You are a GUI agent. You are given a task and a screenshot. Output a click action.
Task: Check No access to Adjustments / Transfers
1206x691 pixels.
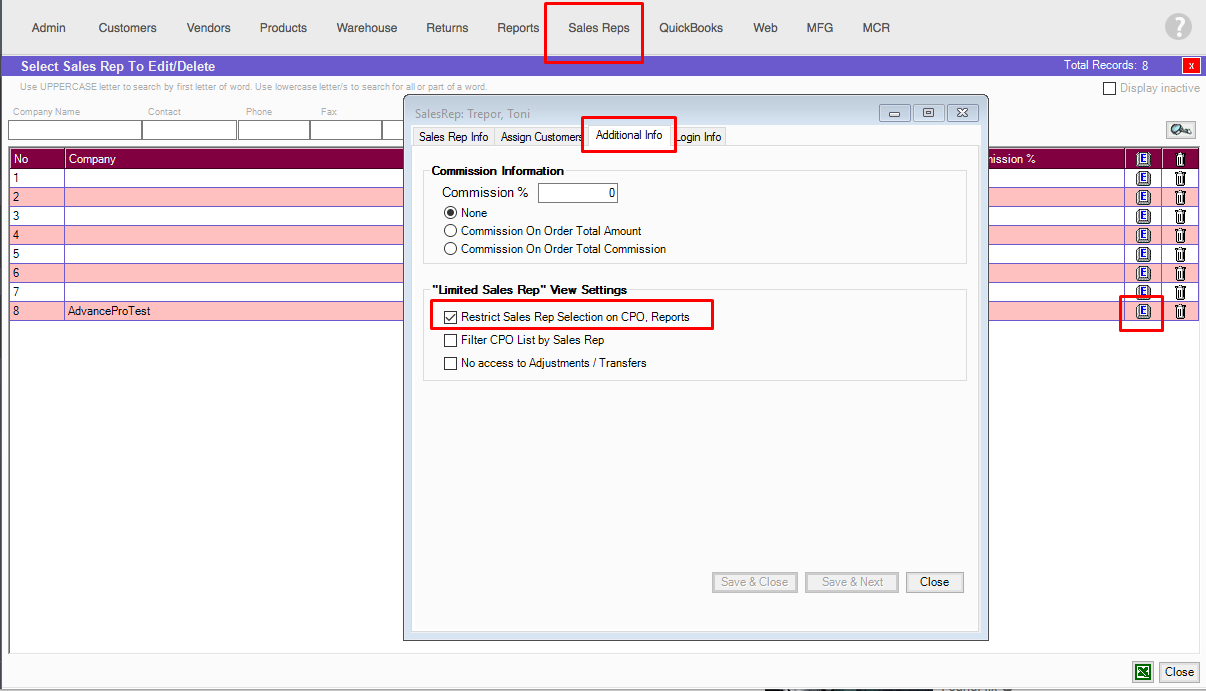tap(451, 363)
